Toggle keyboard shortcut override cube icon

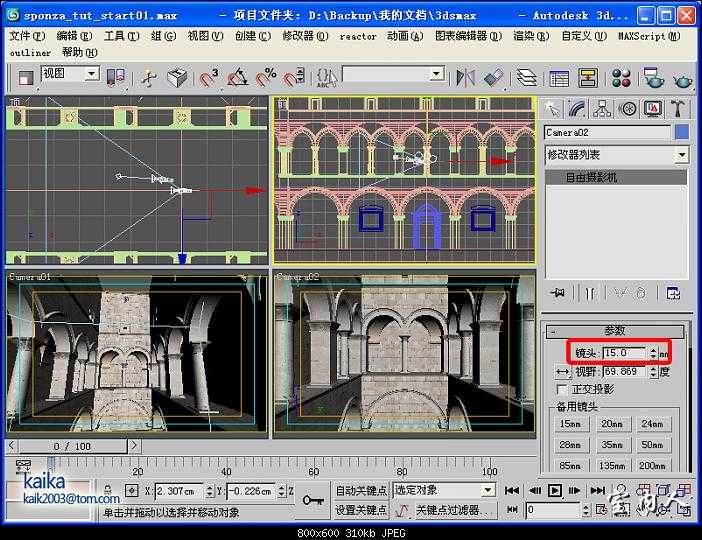click(177, 78)
